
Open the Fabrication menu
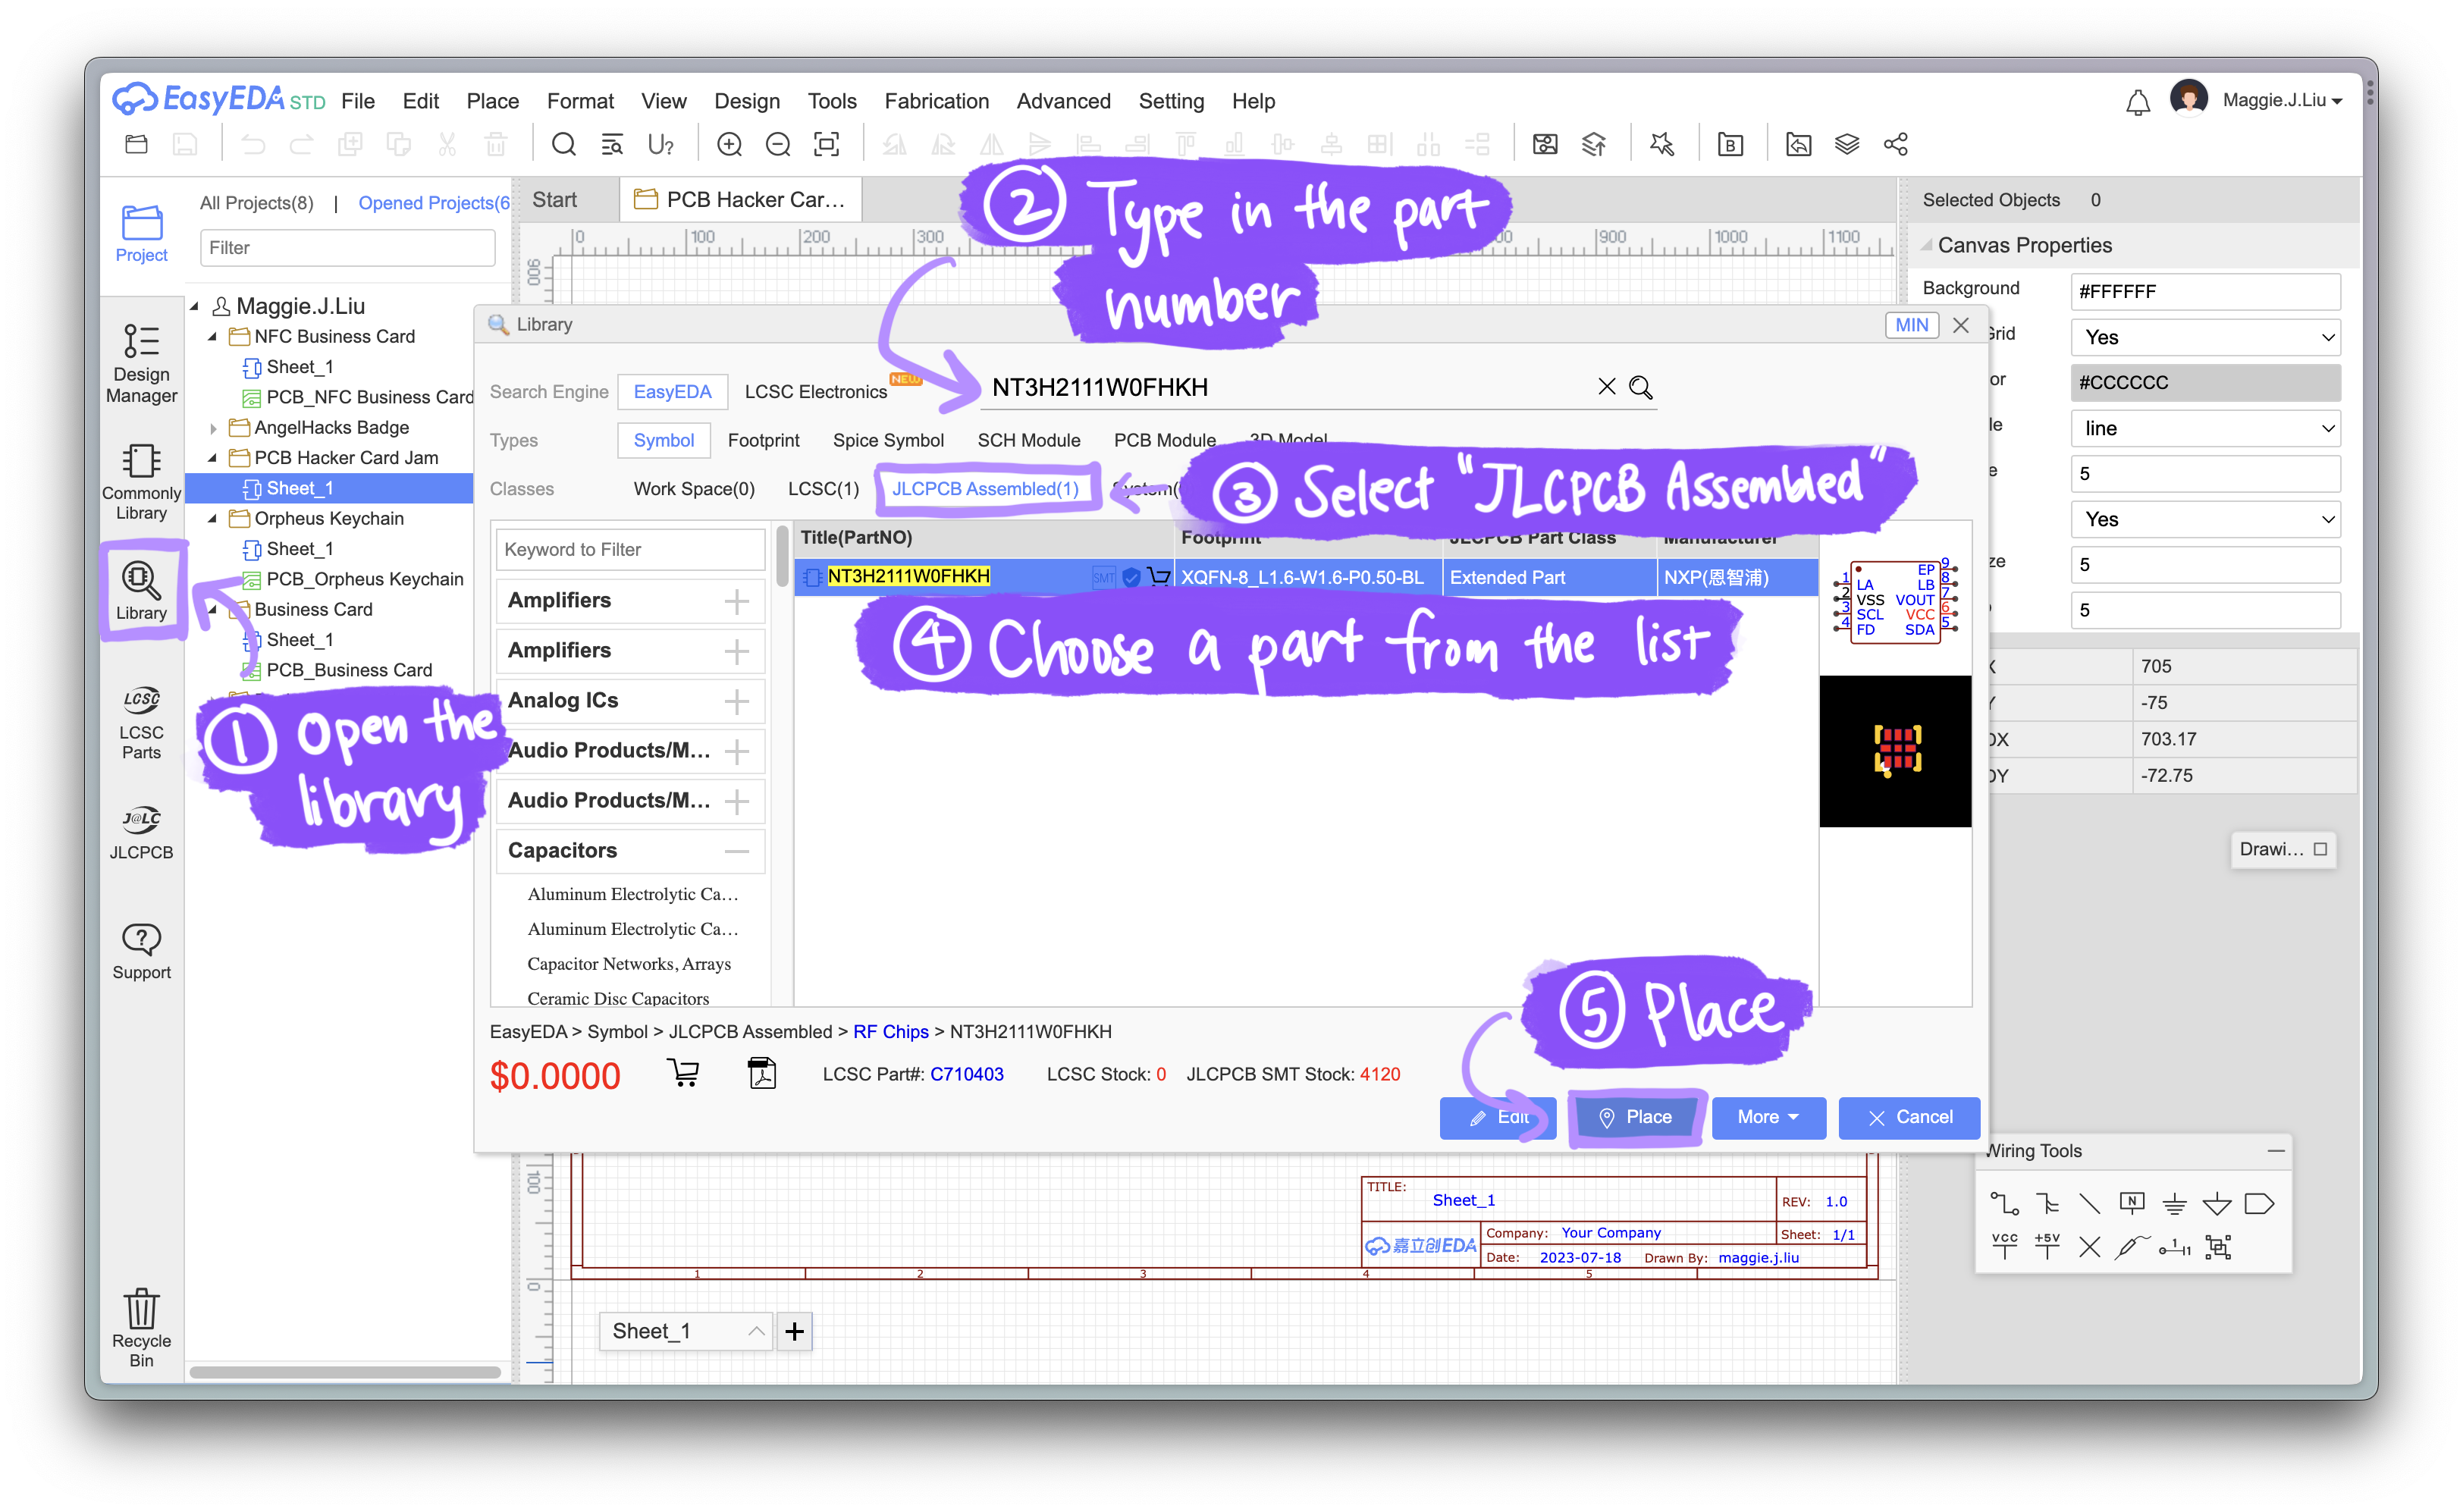pos(936,102)
